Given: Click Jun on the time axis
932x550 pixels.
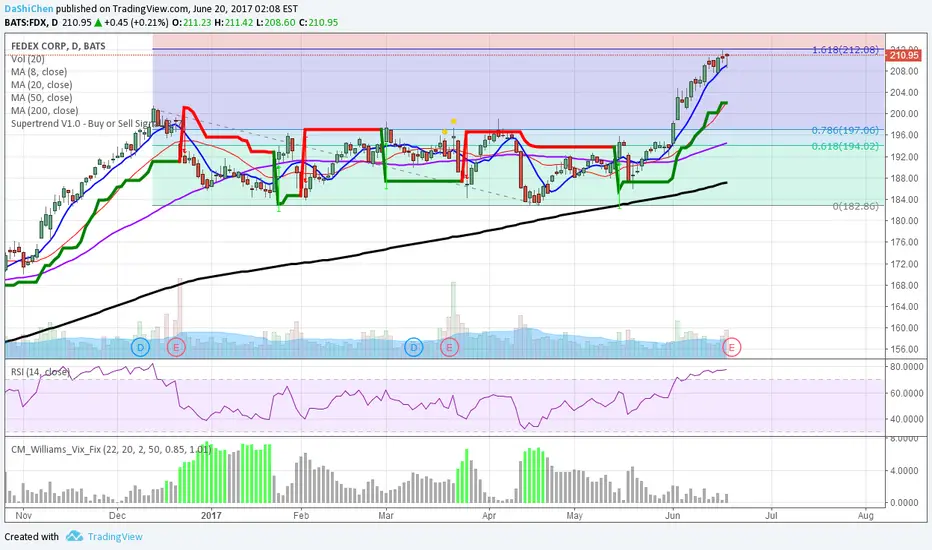Looking at the screenshot, I should (x=672, y=516).
